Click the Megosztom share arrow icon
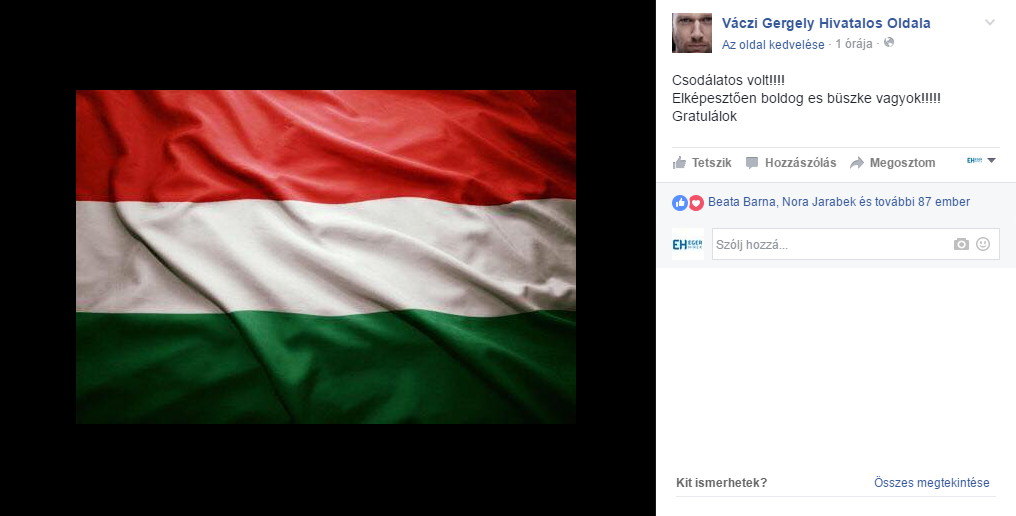The height and width of the screenshot is (516, 1016). coord(857,163)
